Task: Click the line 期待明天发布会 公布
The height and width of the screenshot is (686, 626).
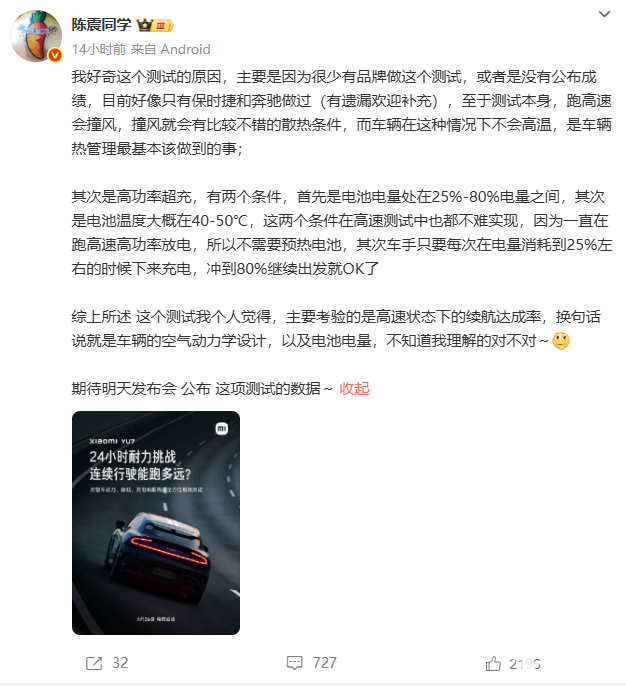Action: [202, 388]
